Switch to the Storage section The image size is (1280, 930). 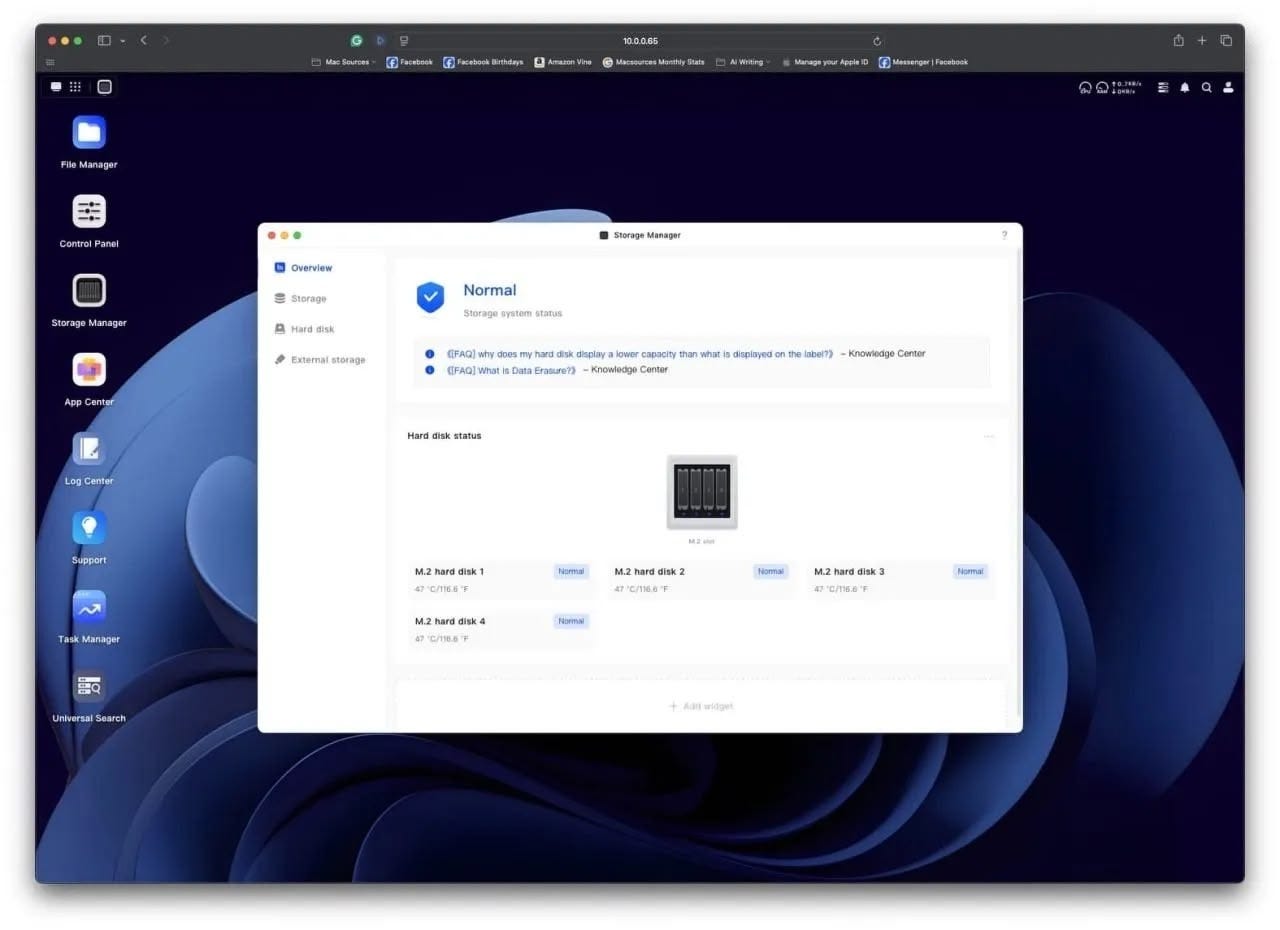pyautogui.click(x=301, y=298)
